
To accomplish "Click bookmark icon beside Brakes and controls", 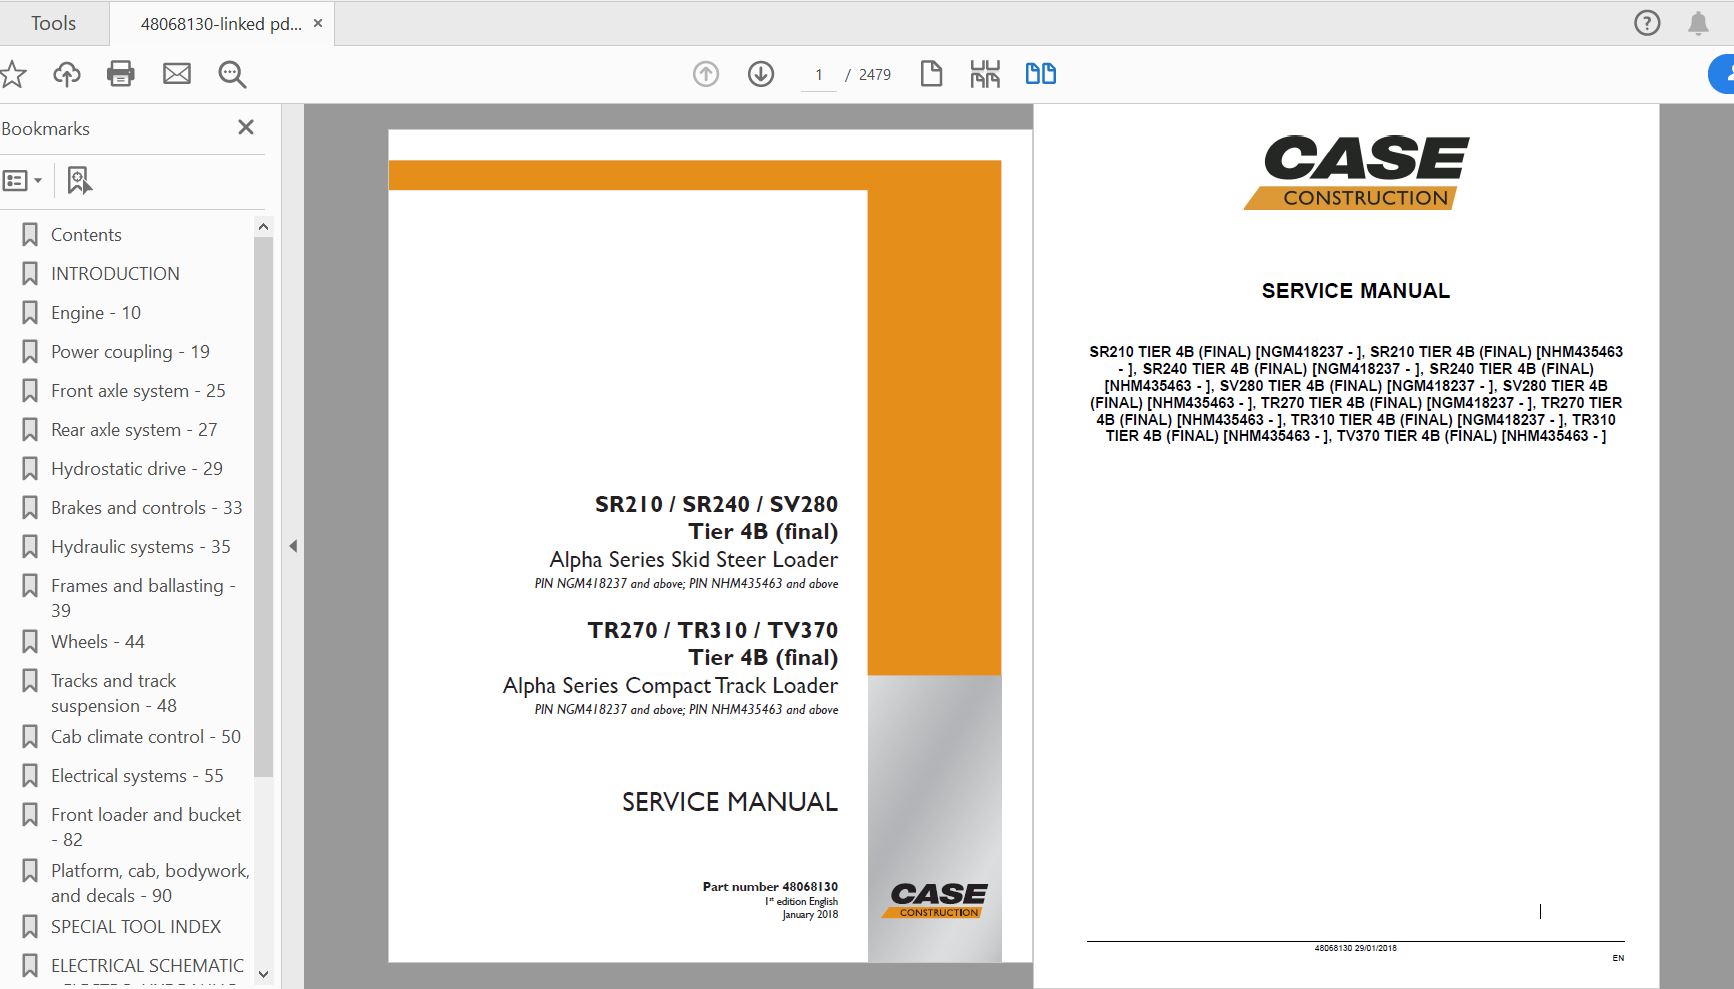I will (x=30, y=508).
